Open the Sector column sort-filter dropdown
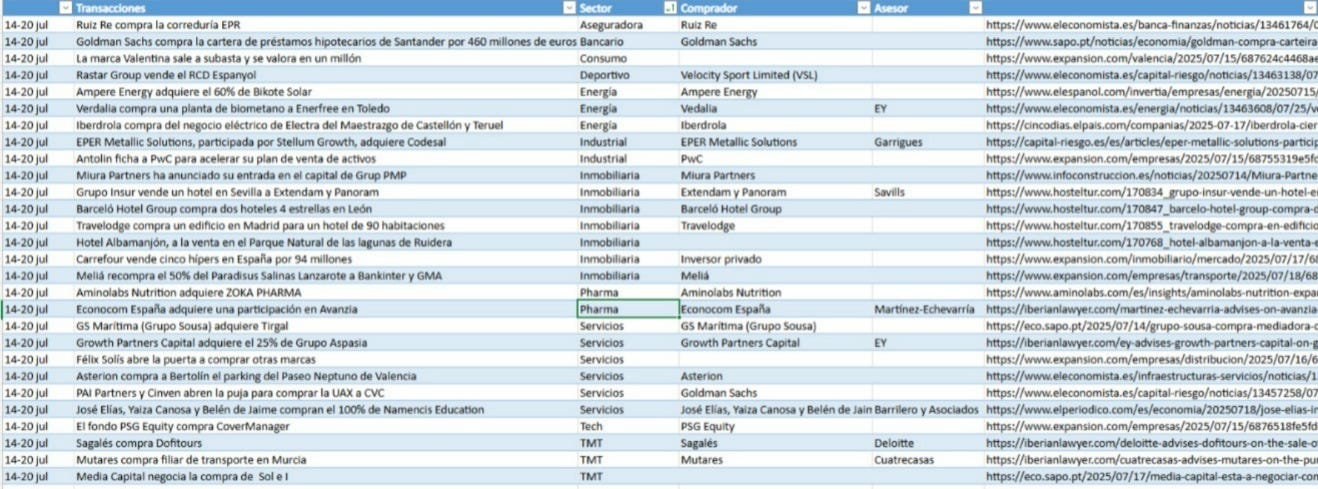Screen dimensions: 1318x489 point(670,7)
